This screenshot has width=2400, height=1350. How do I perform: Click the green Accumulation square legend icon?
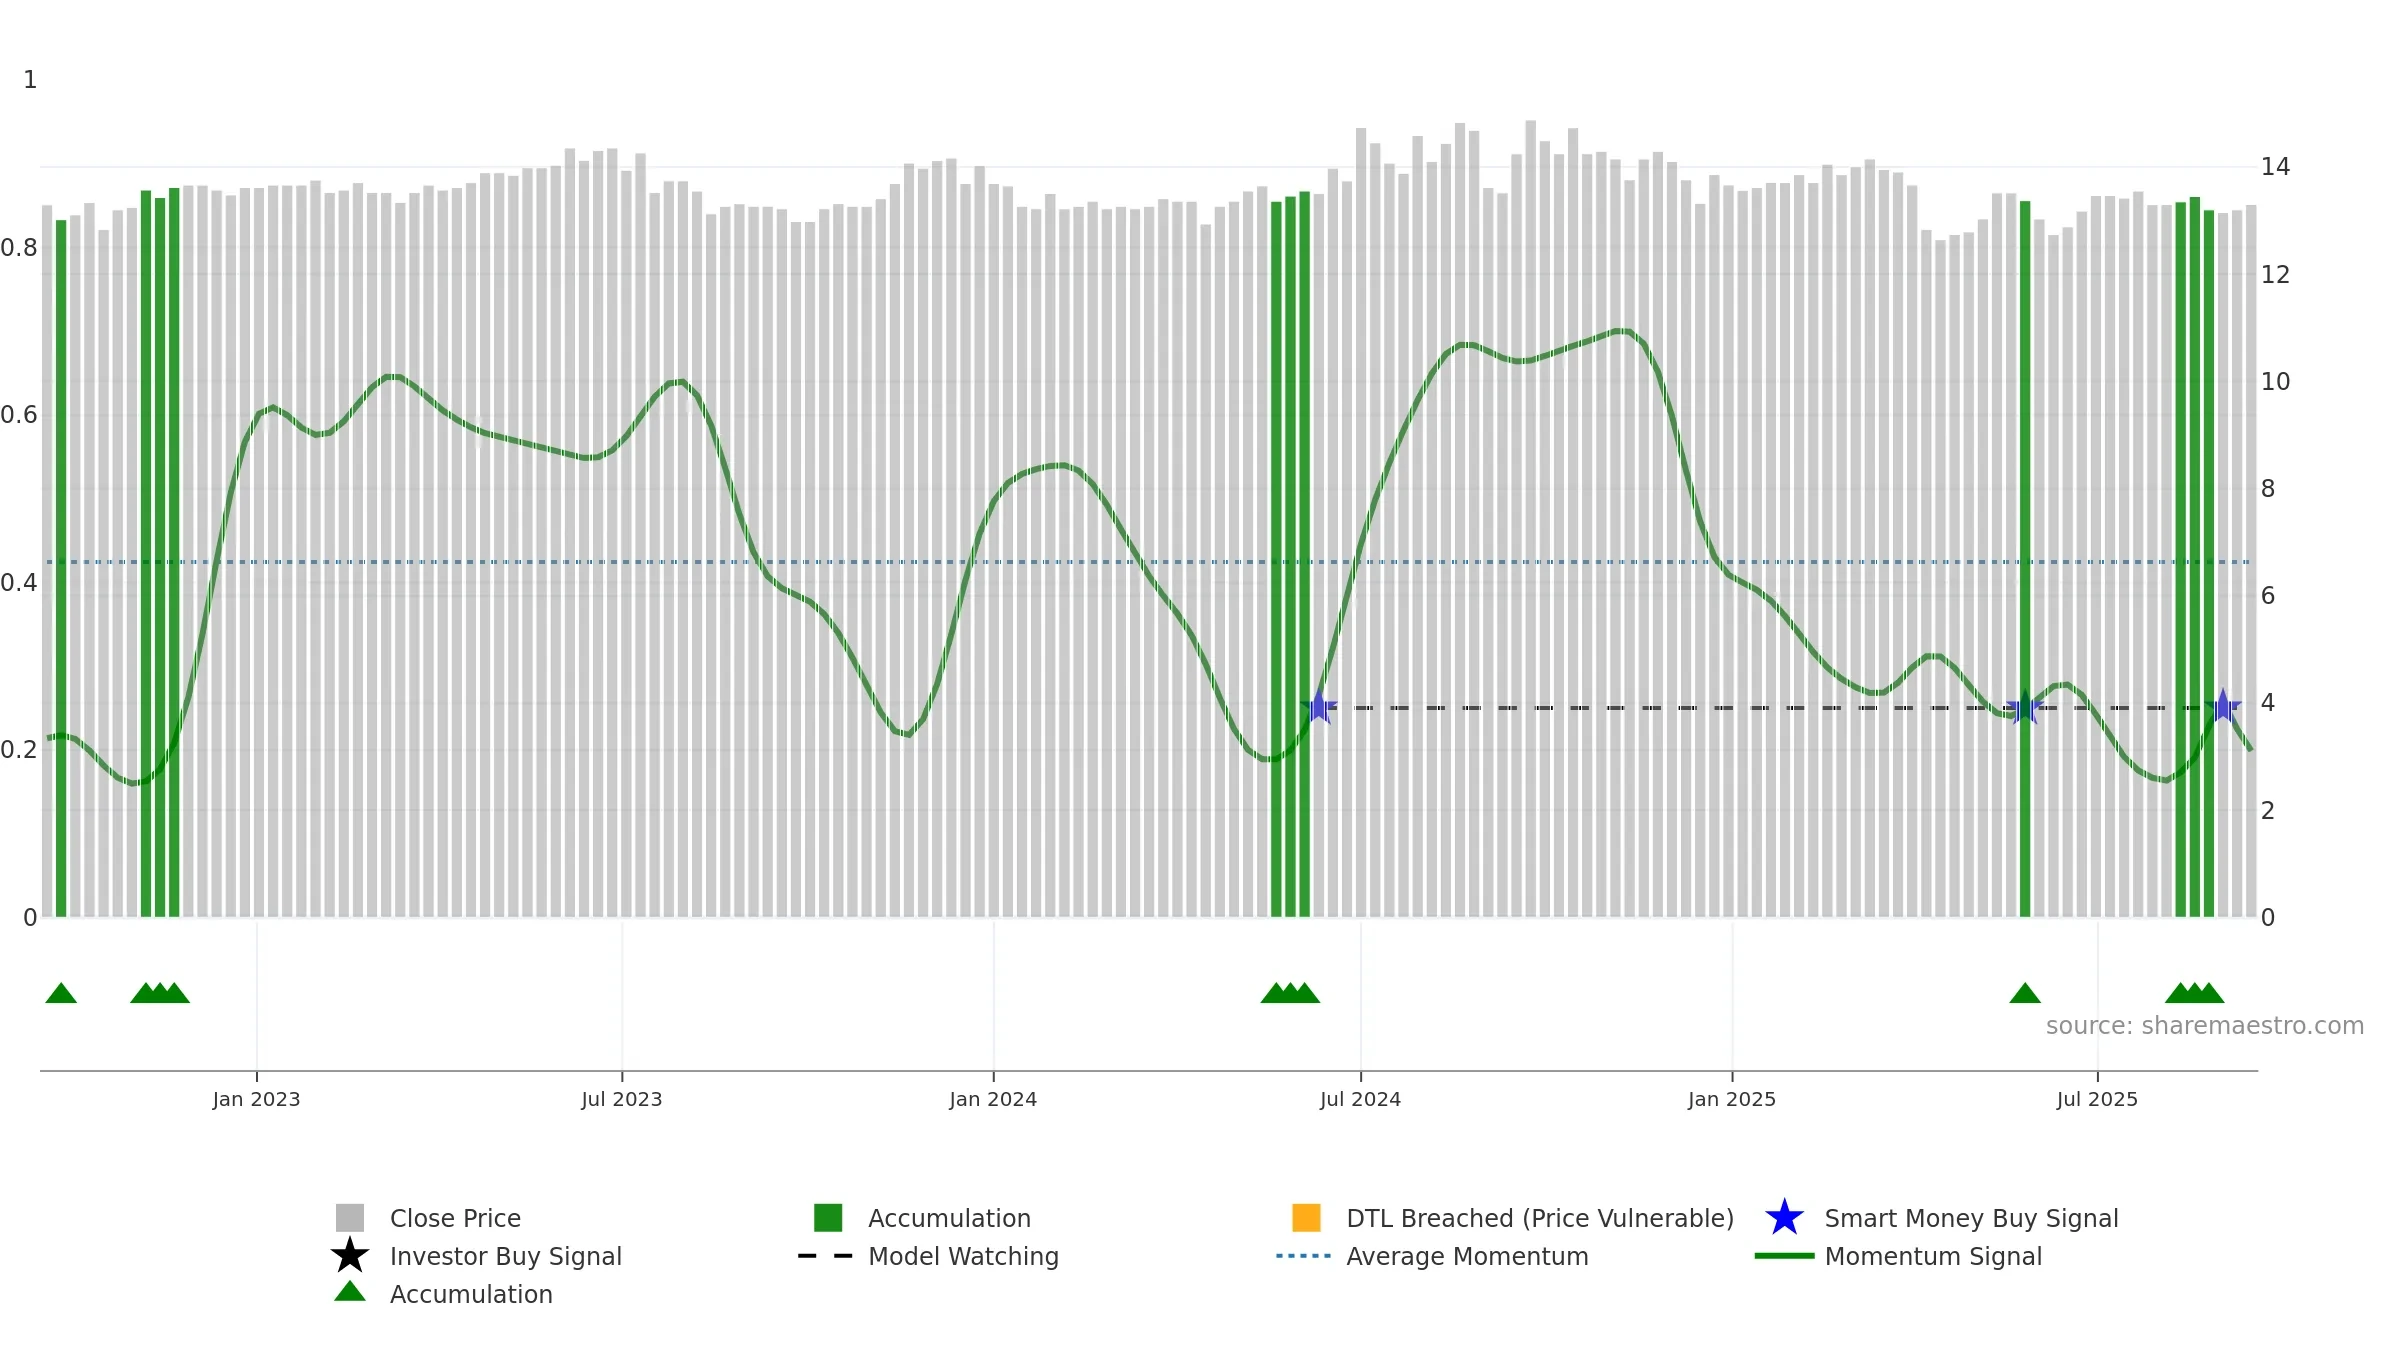pos(828,1218)
